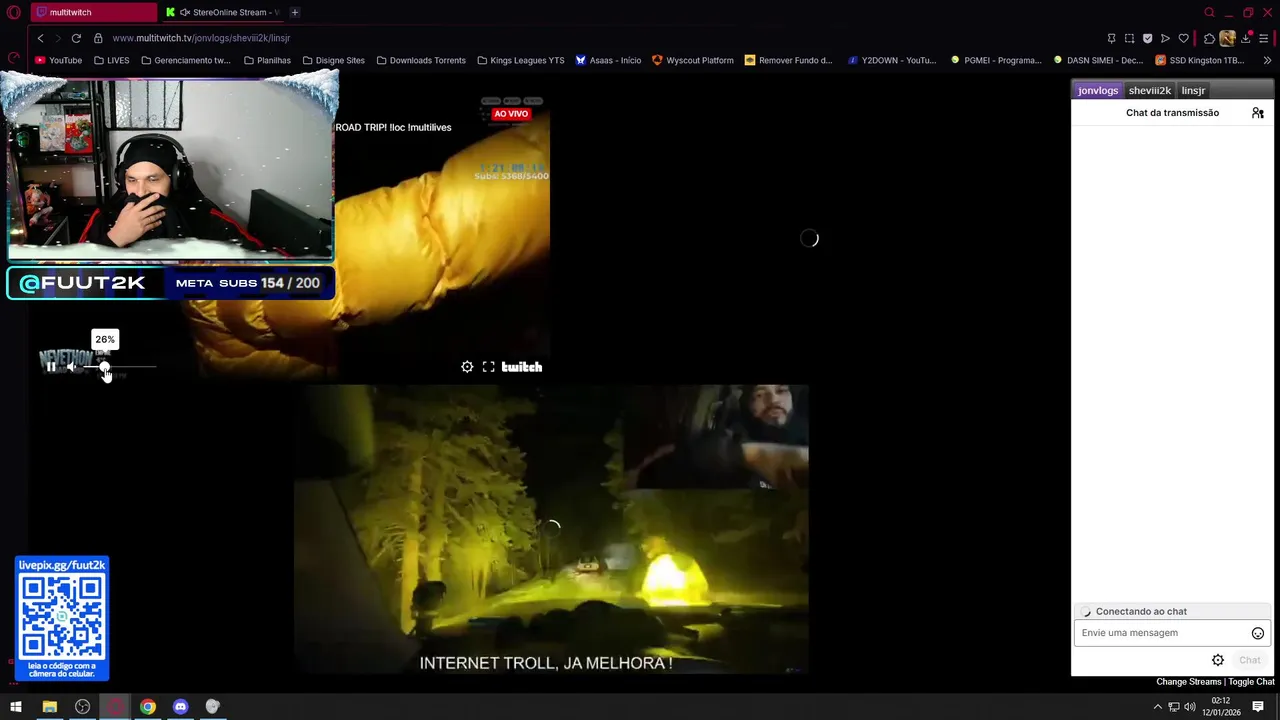Select the jonvlogs chat tab

(1098, 90)
